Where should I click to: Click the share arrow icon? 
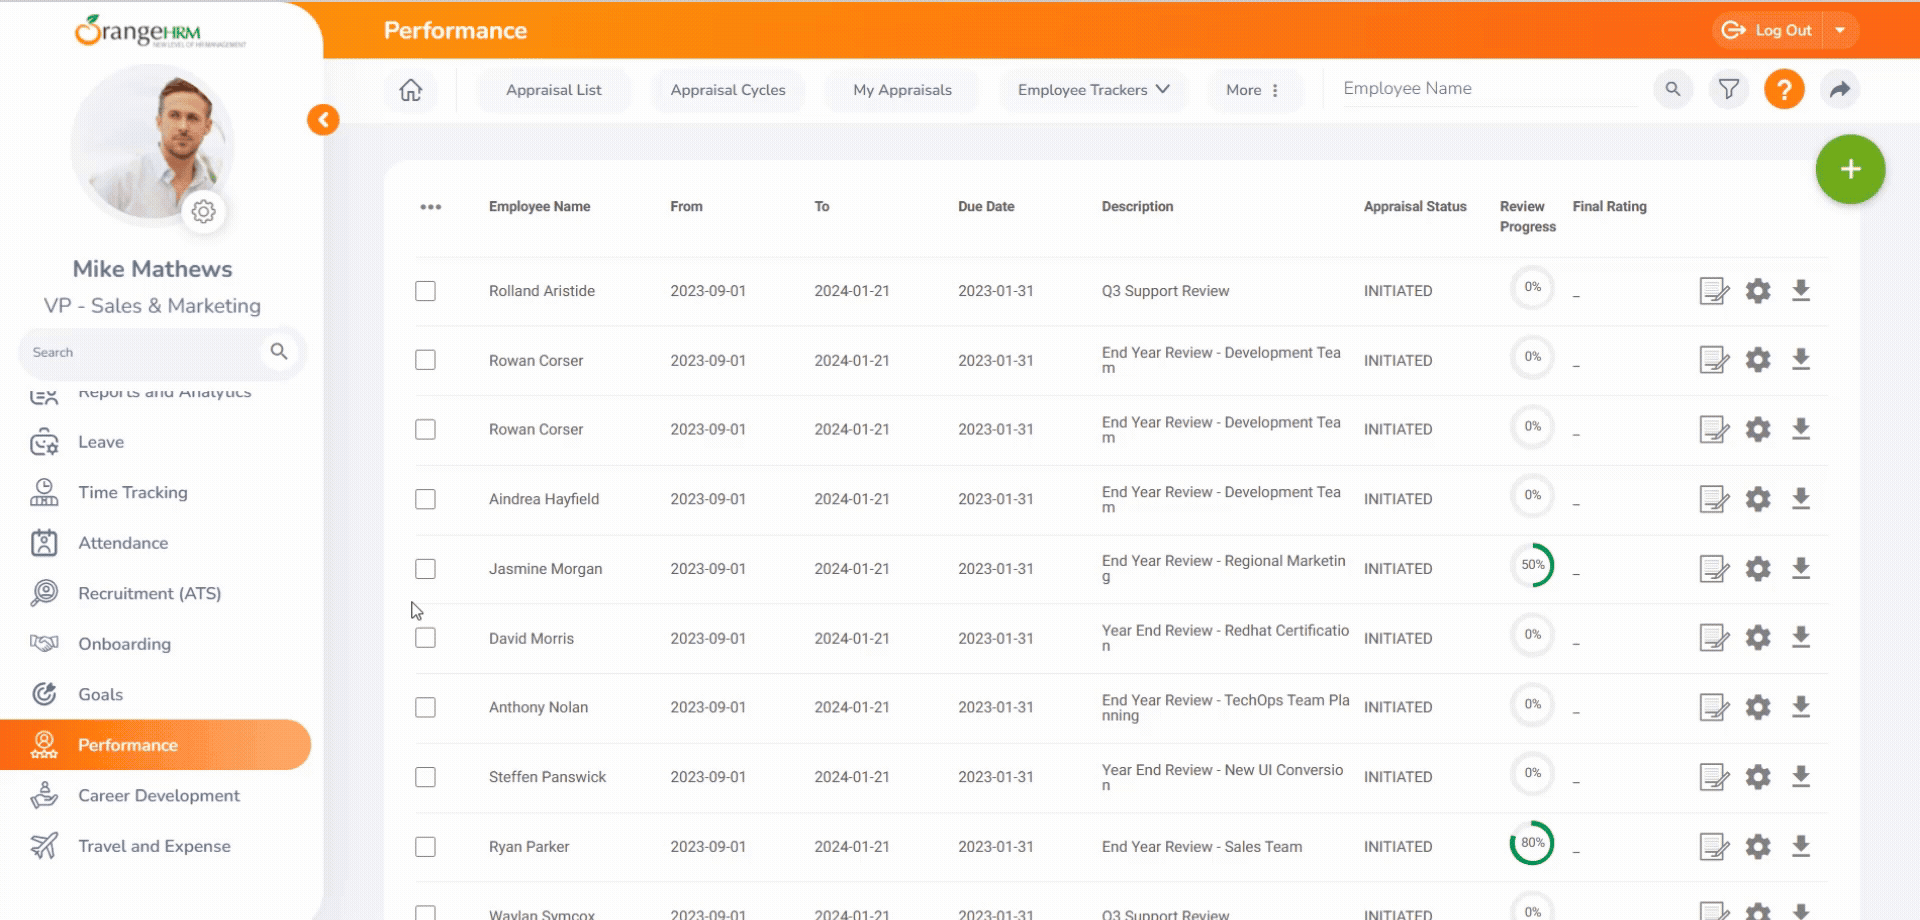pyautogui.click(x=1839, y=89)
